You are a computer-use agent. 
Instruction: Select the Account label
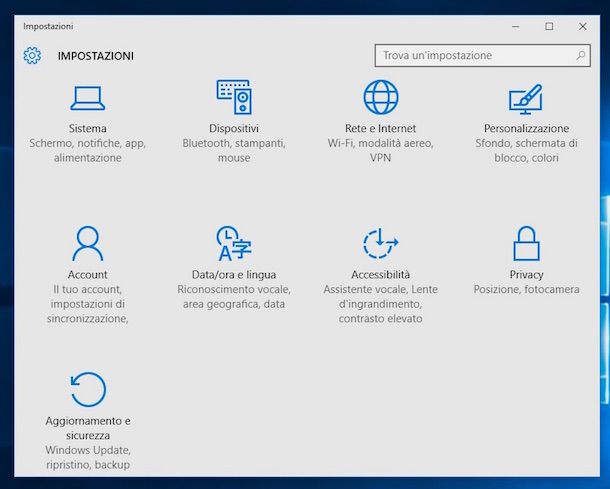[x=88, y=275]
